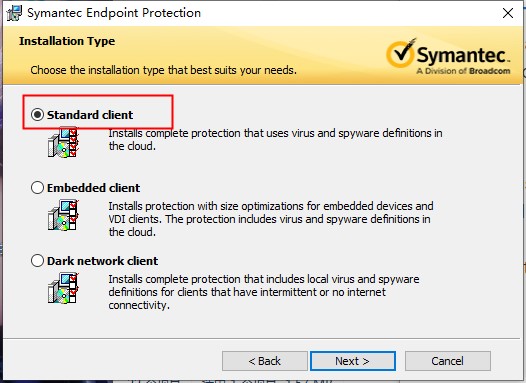
Task: Click the Standard client label text
Action: coord(90,115)
